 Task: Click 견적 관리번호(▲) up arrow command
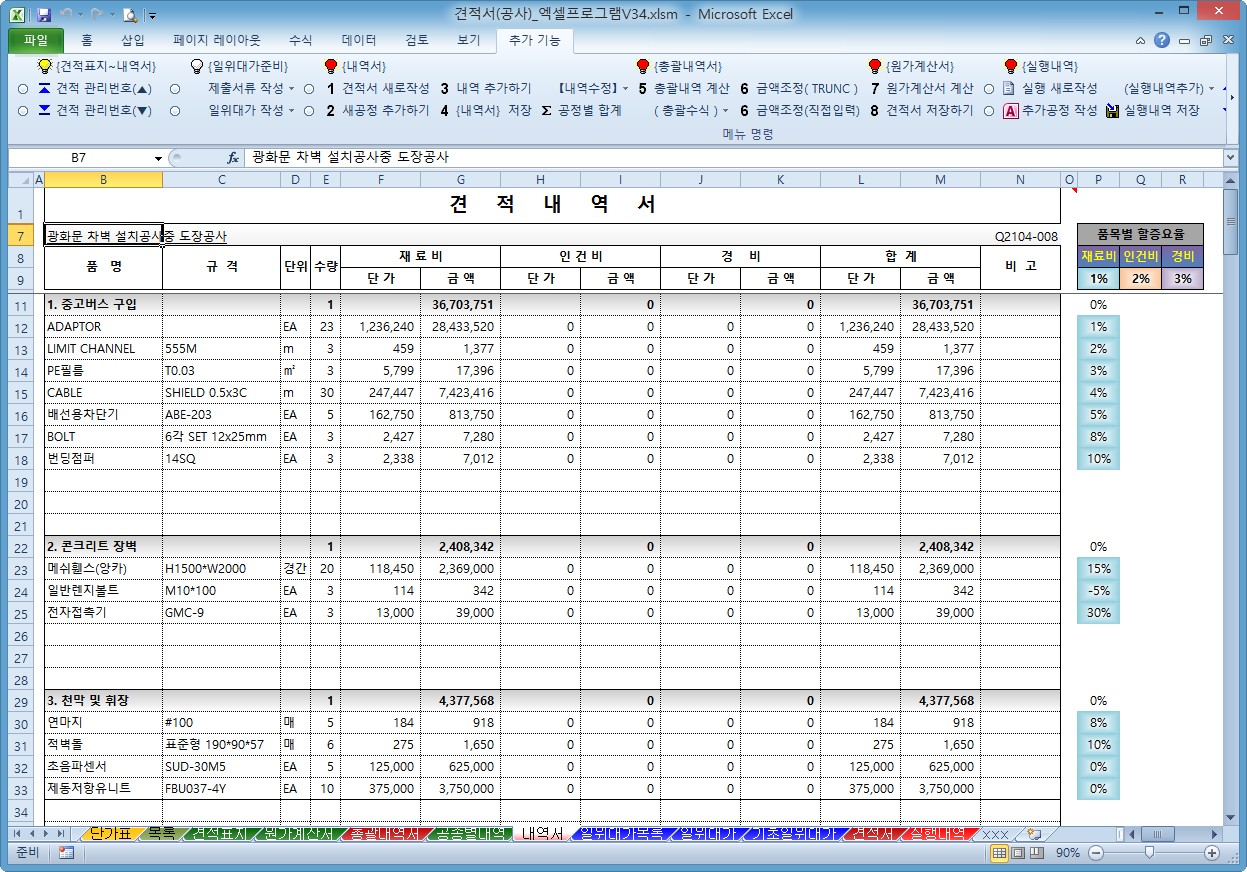click(94, 88)
